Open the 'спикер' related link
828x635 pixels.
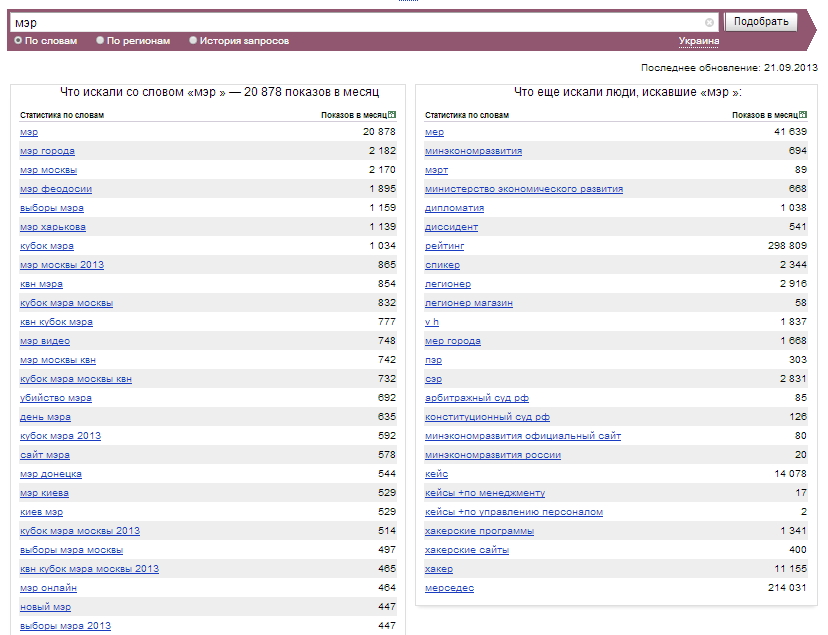[x=443, y=265]
